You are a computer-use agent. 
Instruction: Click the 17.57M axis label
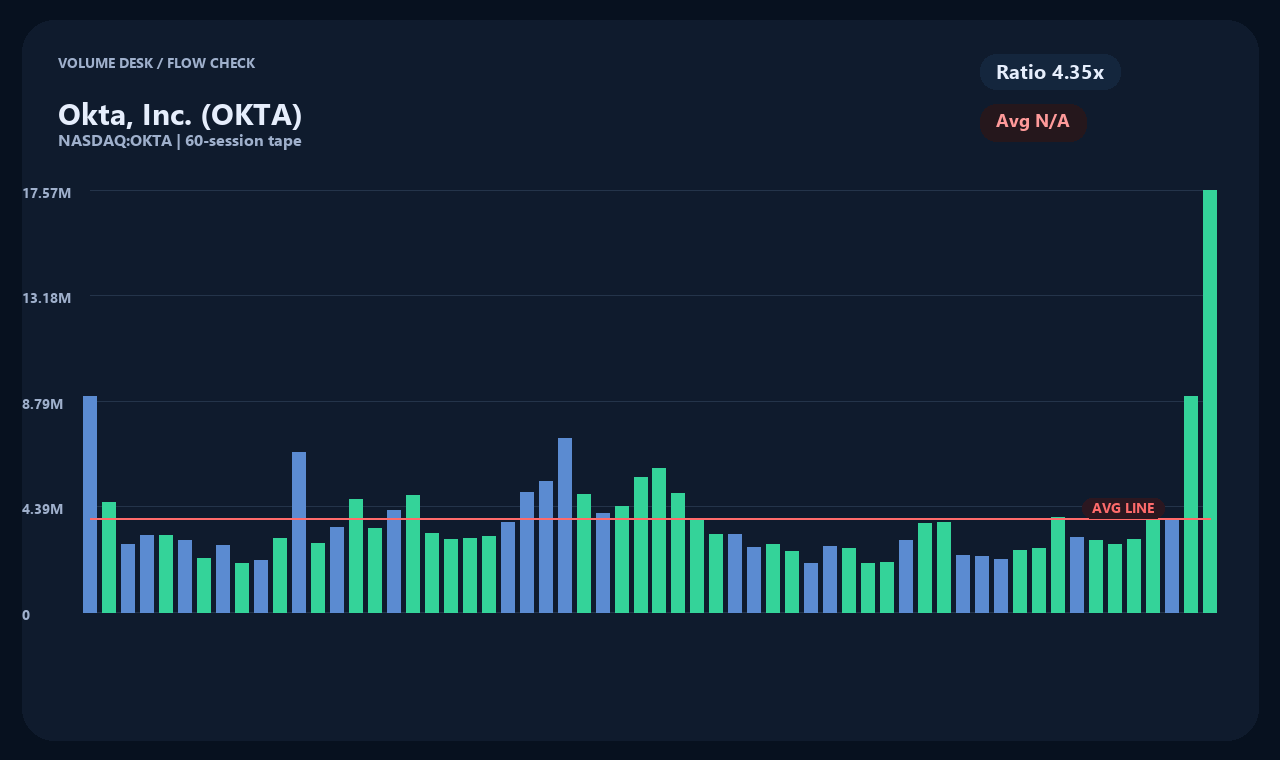tap(47, 193)
